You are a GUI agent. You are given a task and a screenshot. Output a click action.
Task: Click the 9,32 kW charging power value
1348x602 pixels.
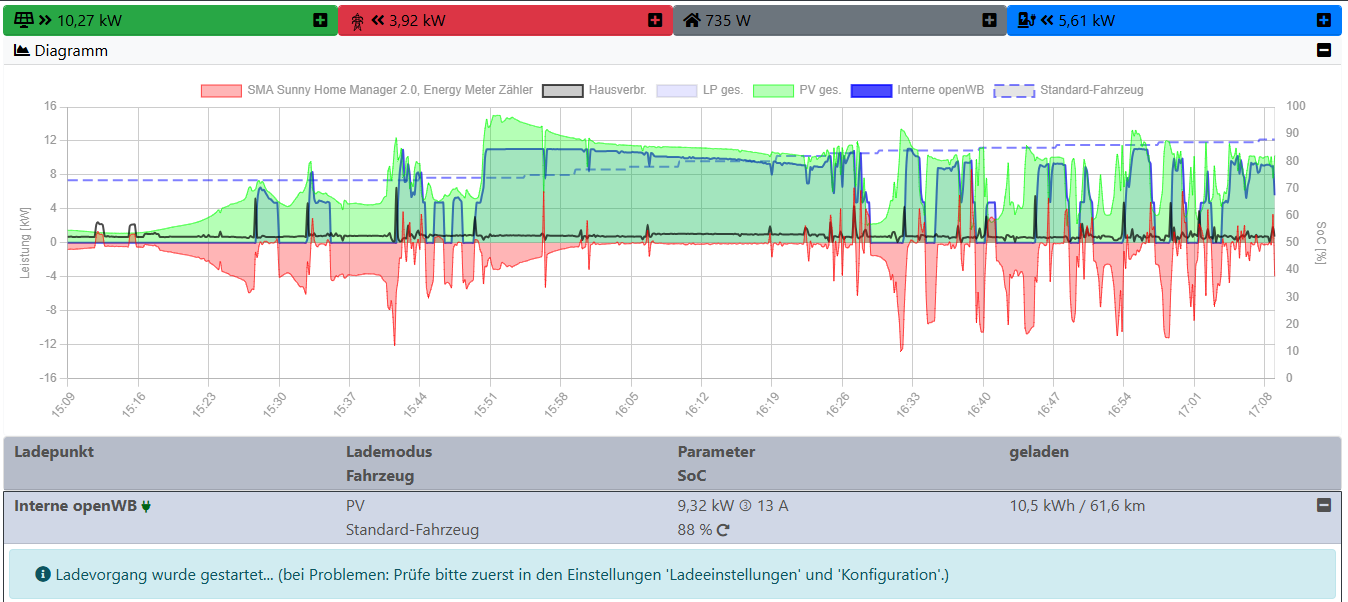pyautogui.click(x=706, y=506)
